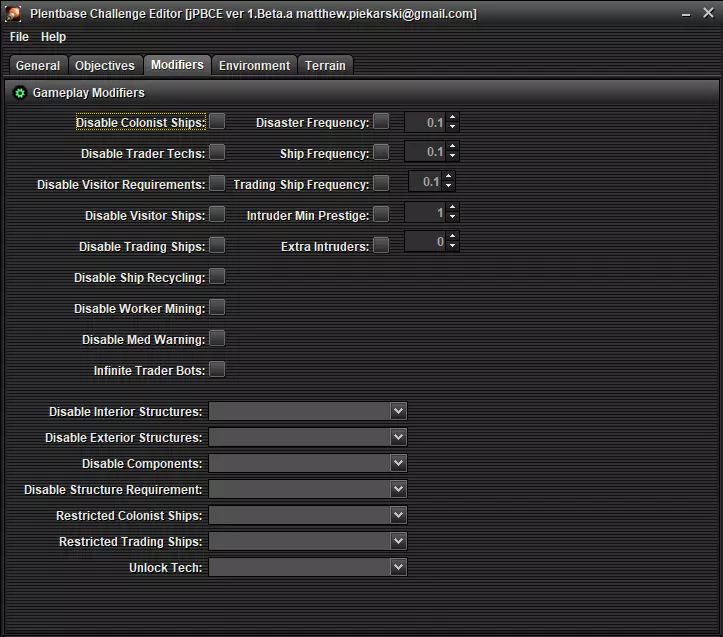
Task: Increase Trading Ship Frequency value
Action: (448, 176)
